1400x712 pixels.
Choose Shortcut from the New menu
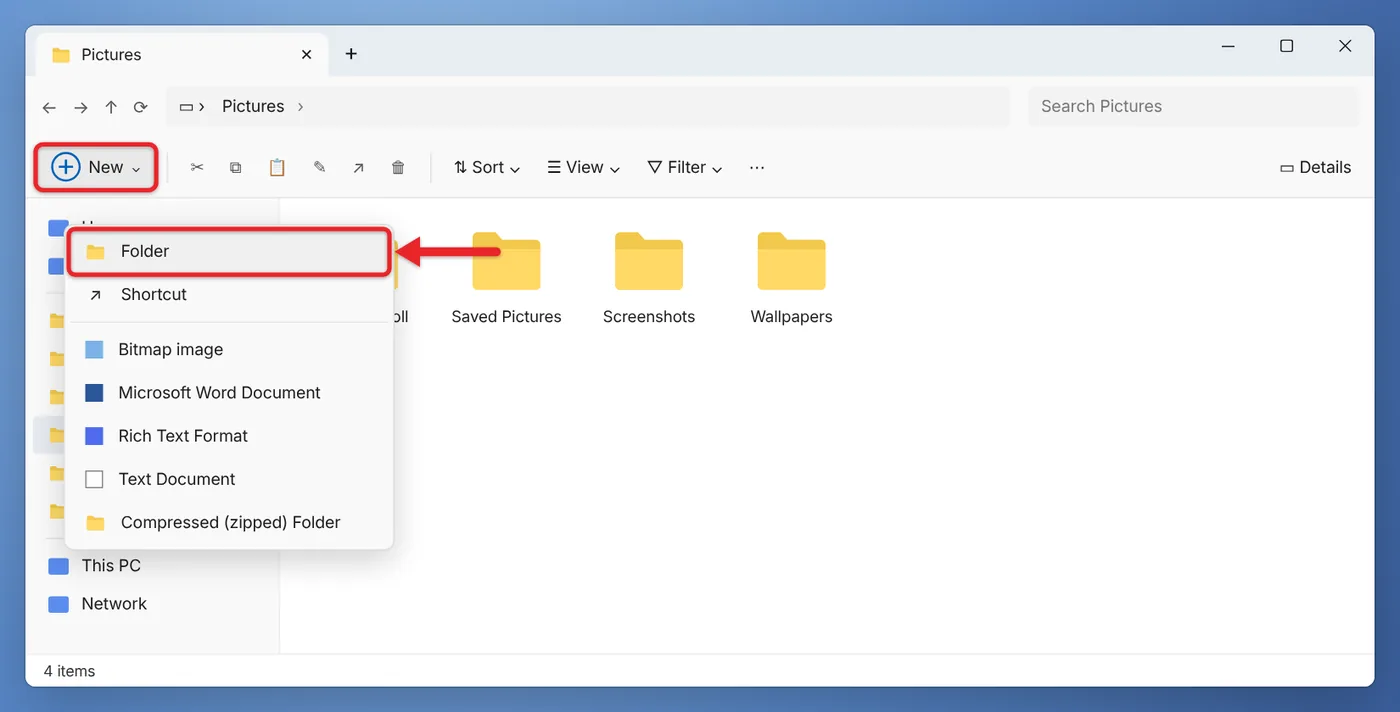coord(229,294)
